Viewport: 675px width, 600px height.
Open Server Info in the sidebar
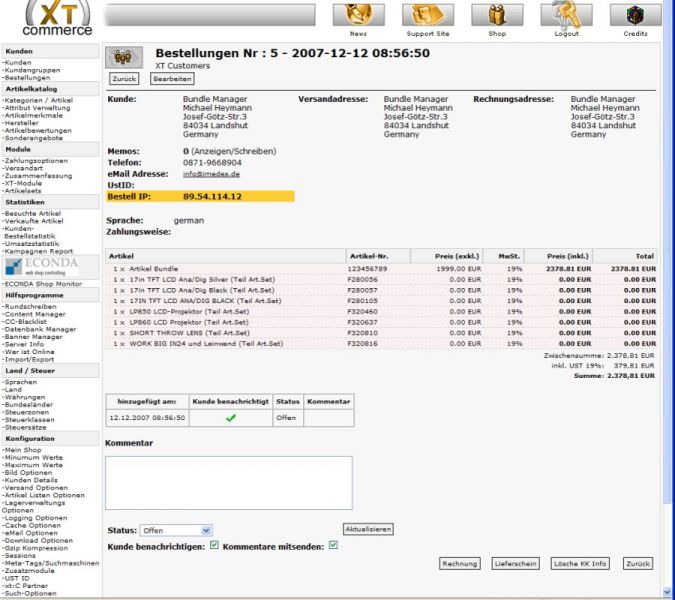coord(24,344)
